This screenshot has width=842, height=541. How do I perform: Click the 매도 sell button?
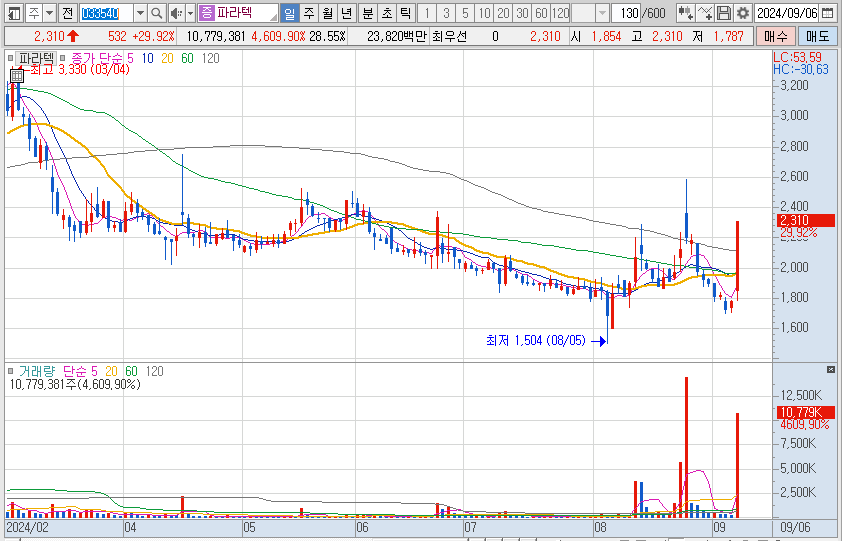tap(817, 37)
